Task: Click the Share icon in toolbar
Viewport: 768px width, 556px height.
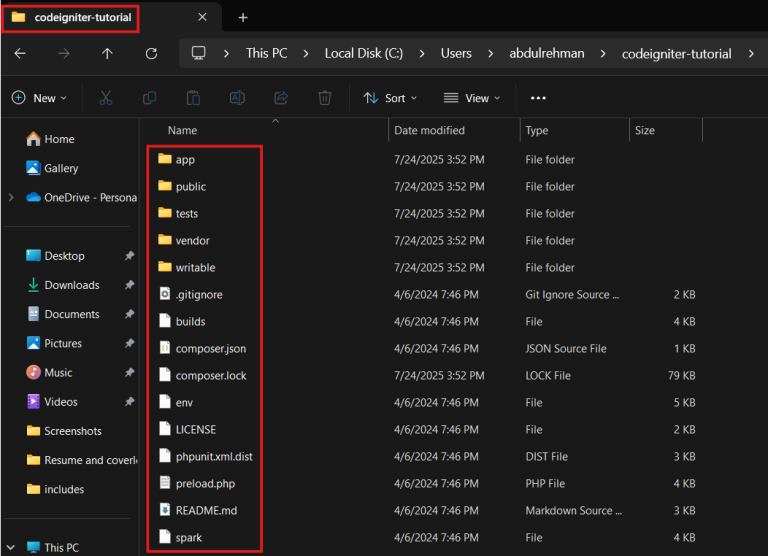Action: (281, 98)
